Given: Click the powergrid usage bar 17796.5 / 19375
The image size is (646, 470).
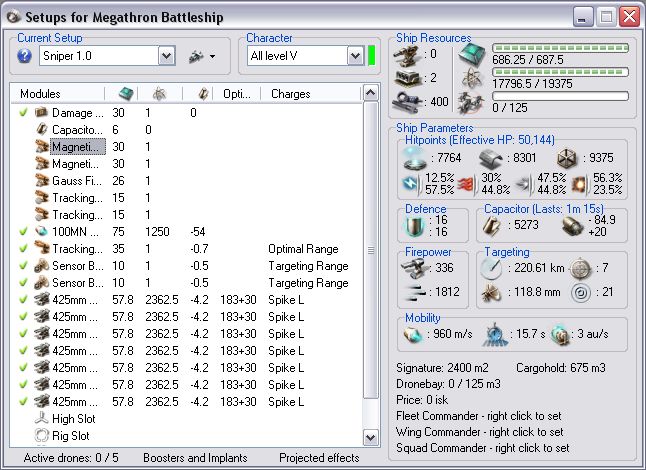Looking at the screenshot, I should (560, 72).
